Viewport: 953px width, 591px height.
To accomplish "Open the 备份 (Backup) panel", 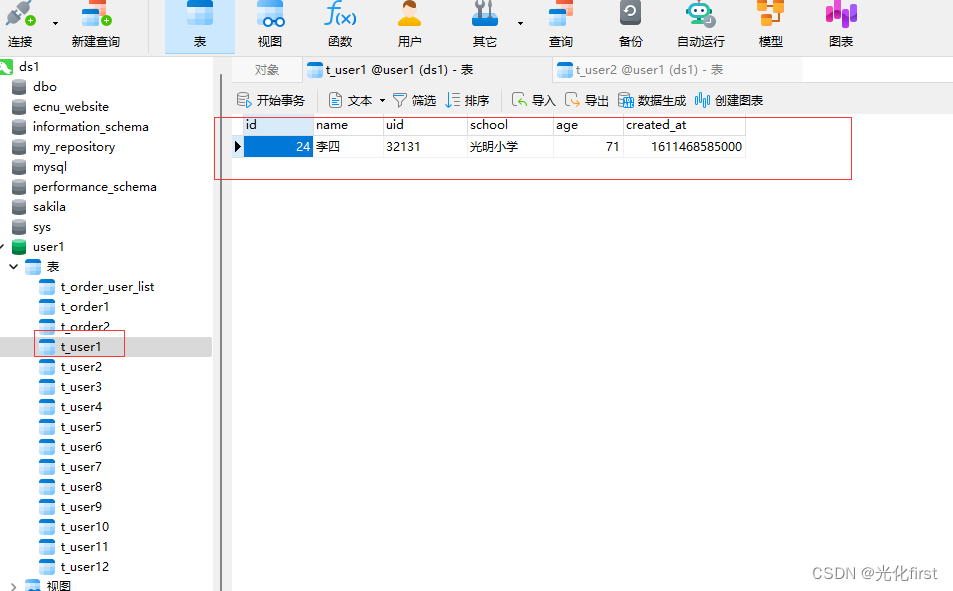I will tap(630, 25).
